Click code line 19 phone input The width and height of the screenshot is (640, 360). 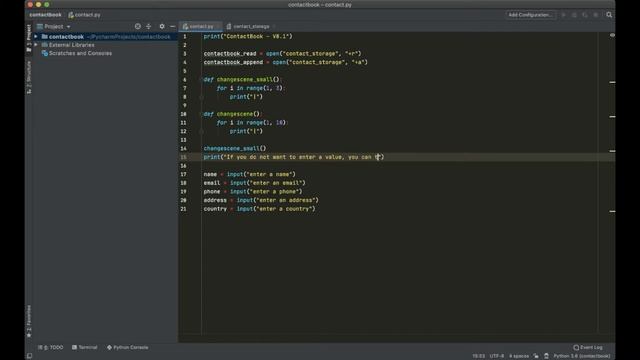click(x=253, y=191)
